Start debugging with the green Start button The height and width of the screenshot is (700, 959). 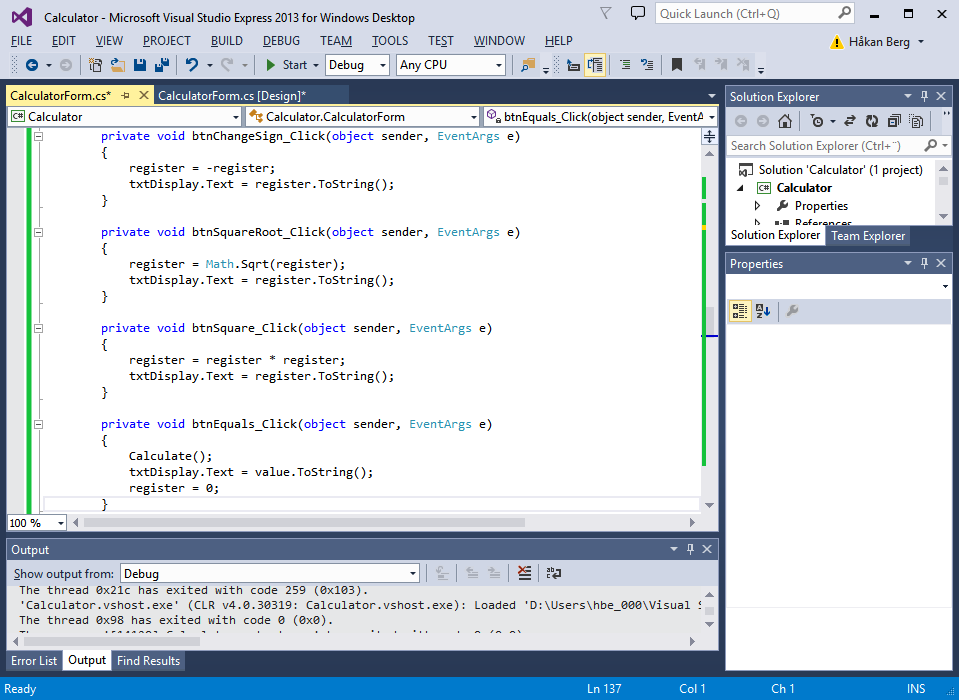pos(287,65)
